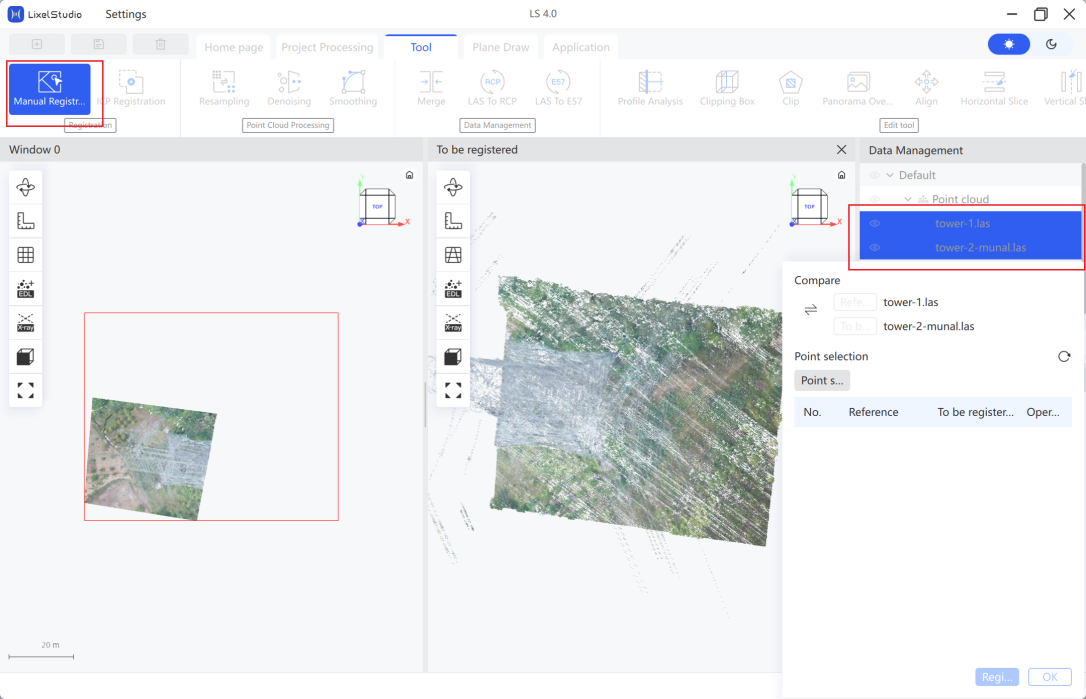Select the Manual Registration tool

(x=50, y=89)
